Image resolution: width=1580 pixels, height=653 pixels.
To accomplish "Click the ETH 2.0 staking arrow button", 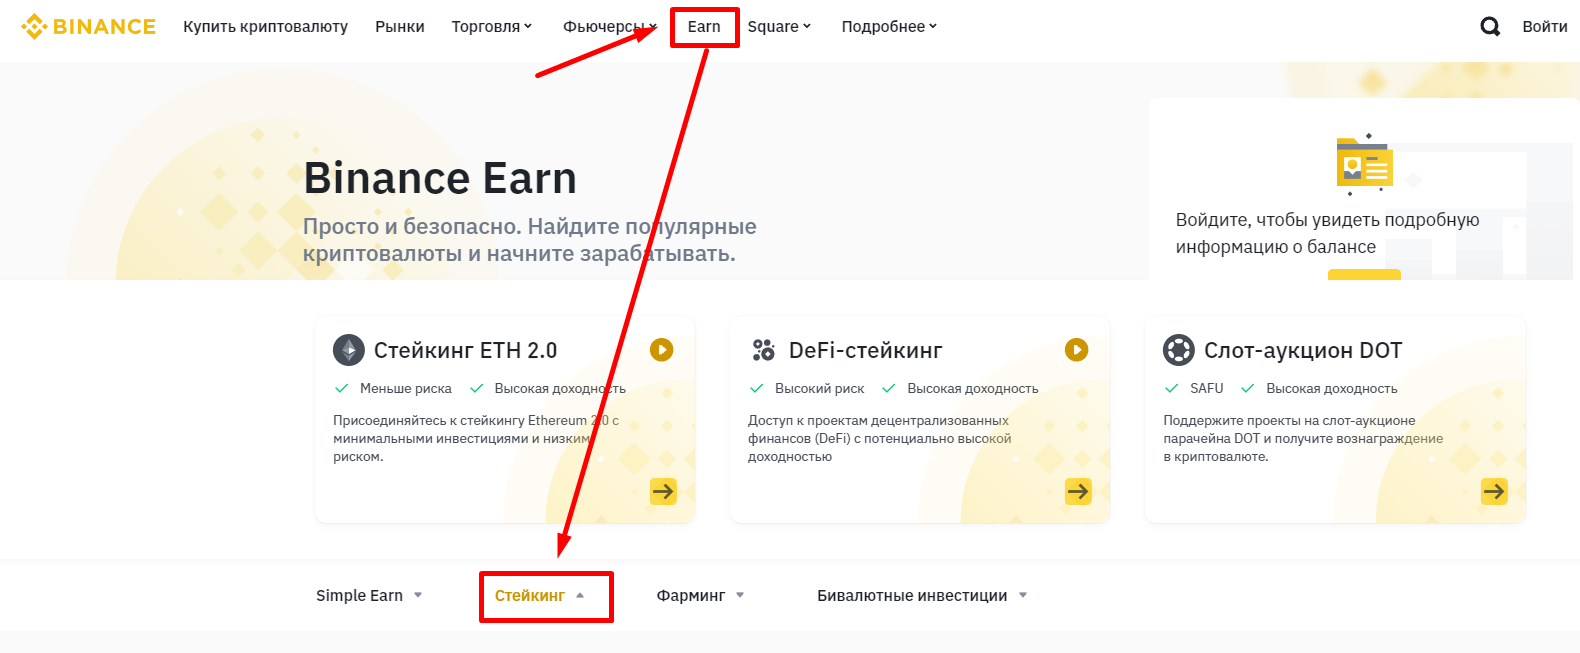I will pos(663,491).
